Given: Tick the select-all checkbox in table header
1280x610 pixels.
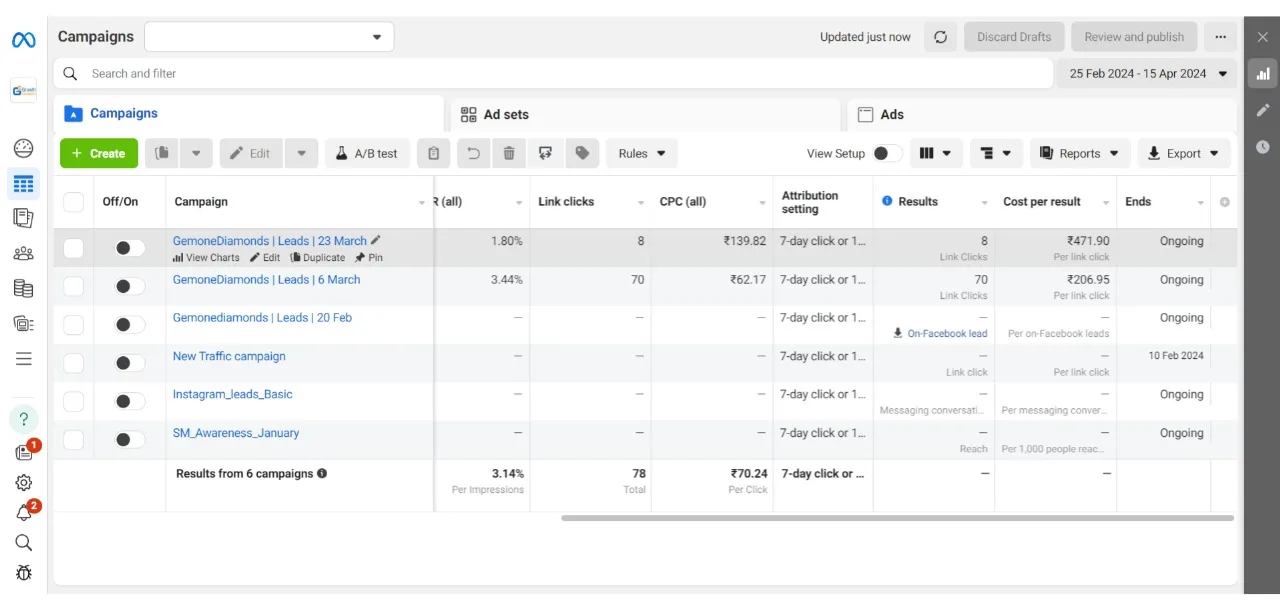Looking at the screenshot, I should (73, 202).
